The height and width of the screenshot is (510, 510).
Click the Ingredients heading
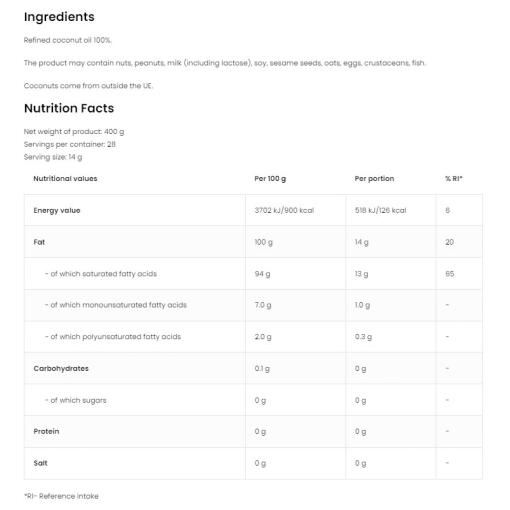[59, 17]
